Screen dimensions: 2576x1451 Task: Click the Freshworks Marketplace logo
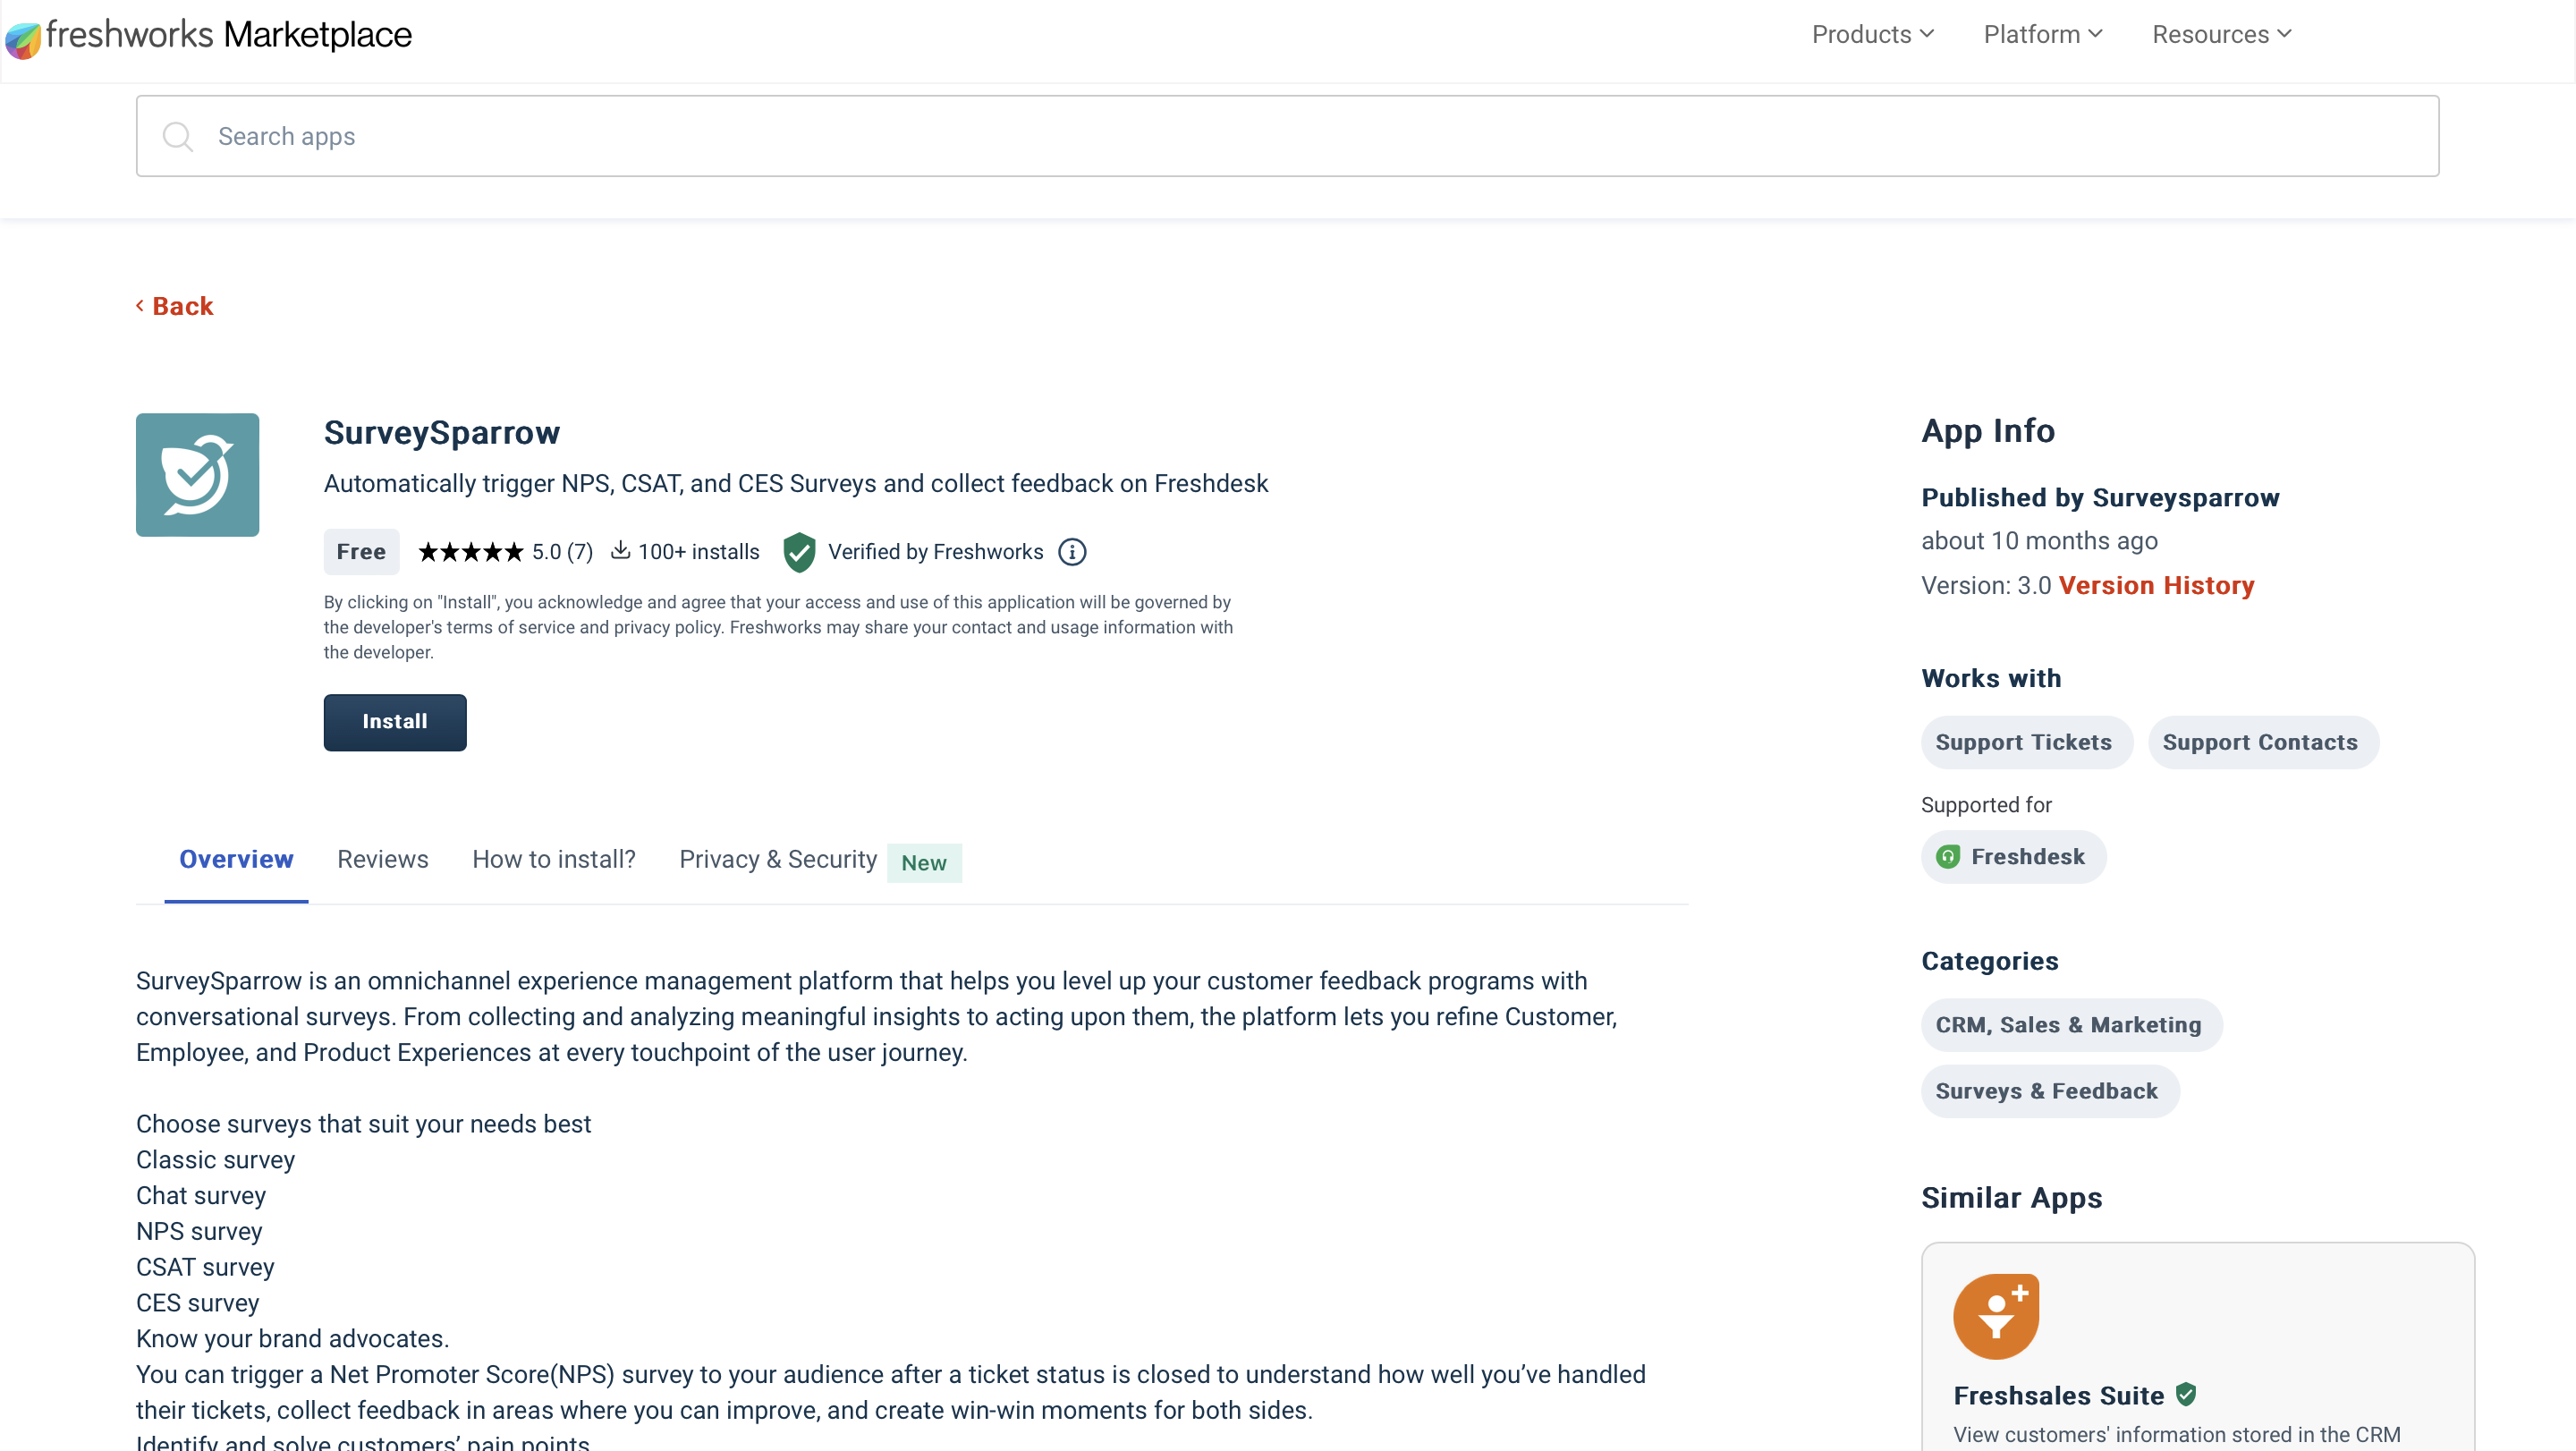pos(208,36)
